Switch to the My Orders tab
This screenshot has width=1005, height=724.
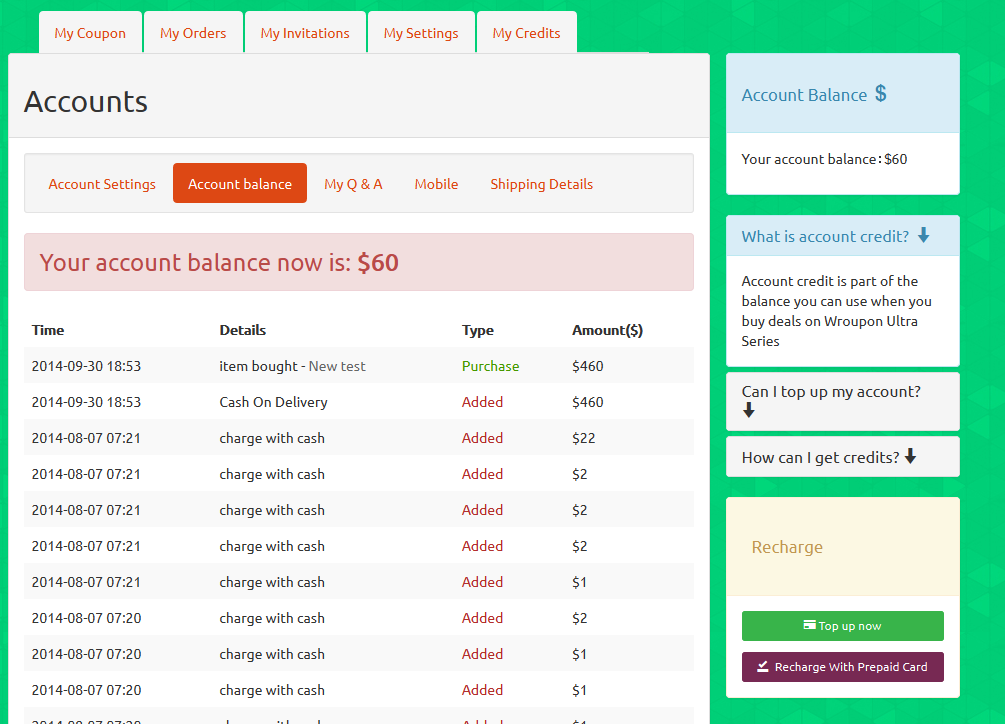click(193, 32)
